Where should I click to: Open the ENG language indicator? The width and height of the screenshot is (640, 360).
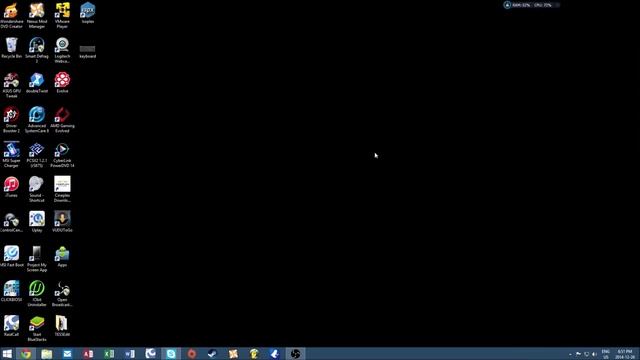click(606, 354)
